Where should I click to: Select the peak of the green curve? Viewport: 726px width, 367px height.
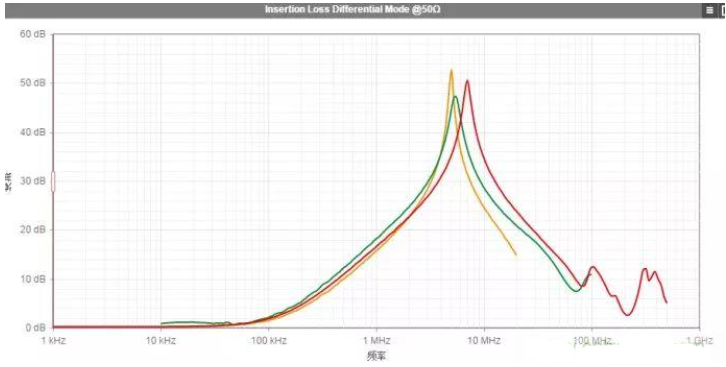[x=456, y=96]
